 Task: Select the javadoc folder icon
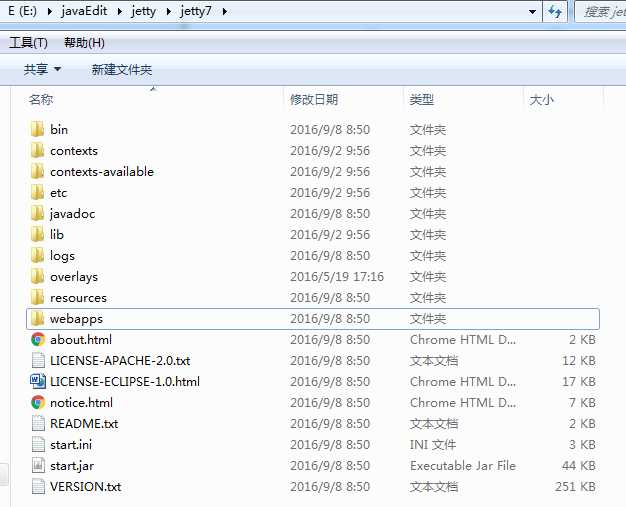38,214
